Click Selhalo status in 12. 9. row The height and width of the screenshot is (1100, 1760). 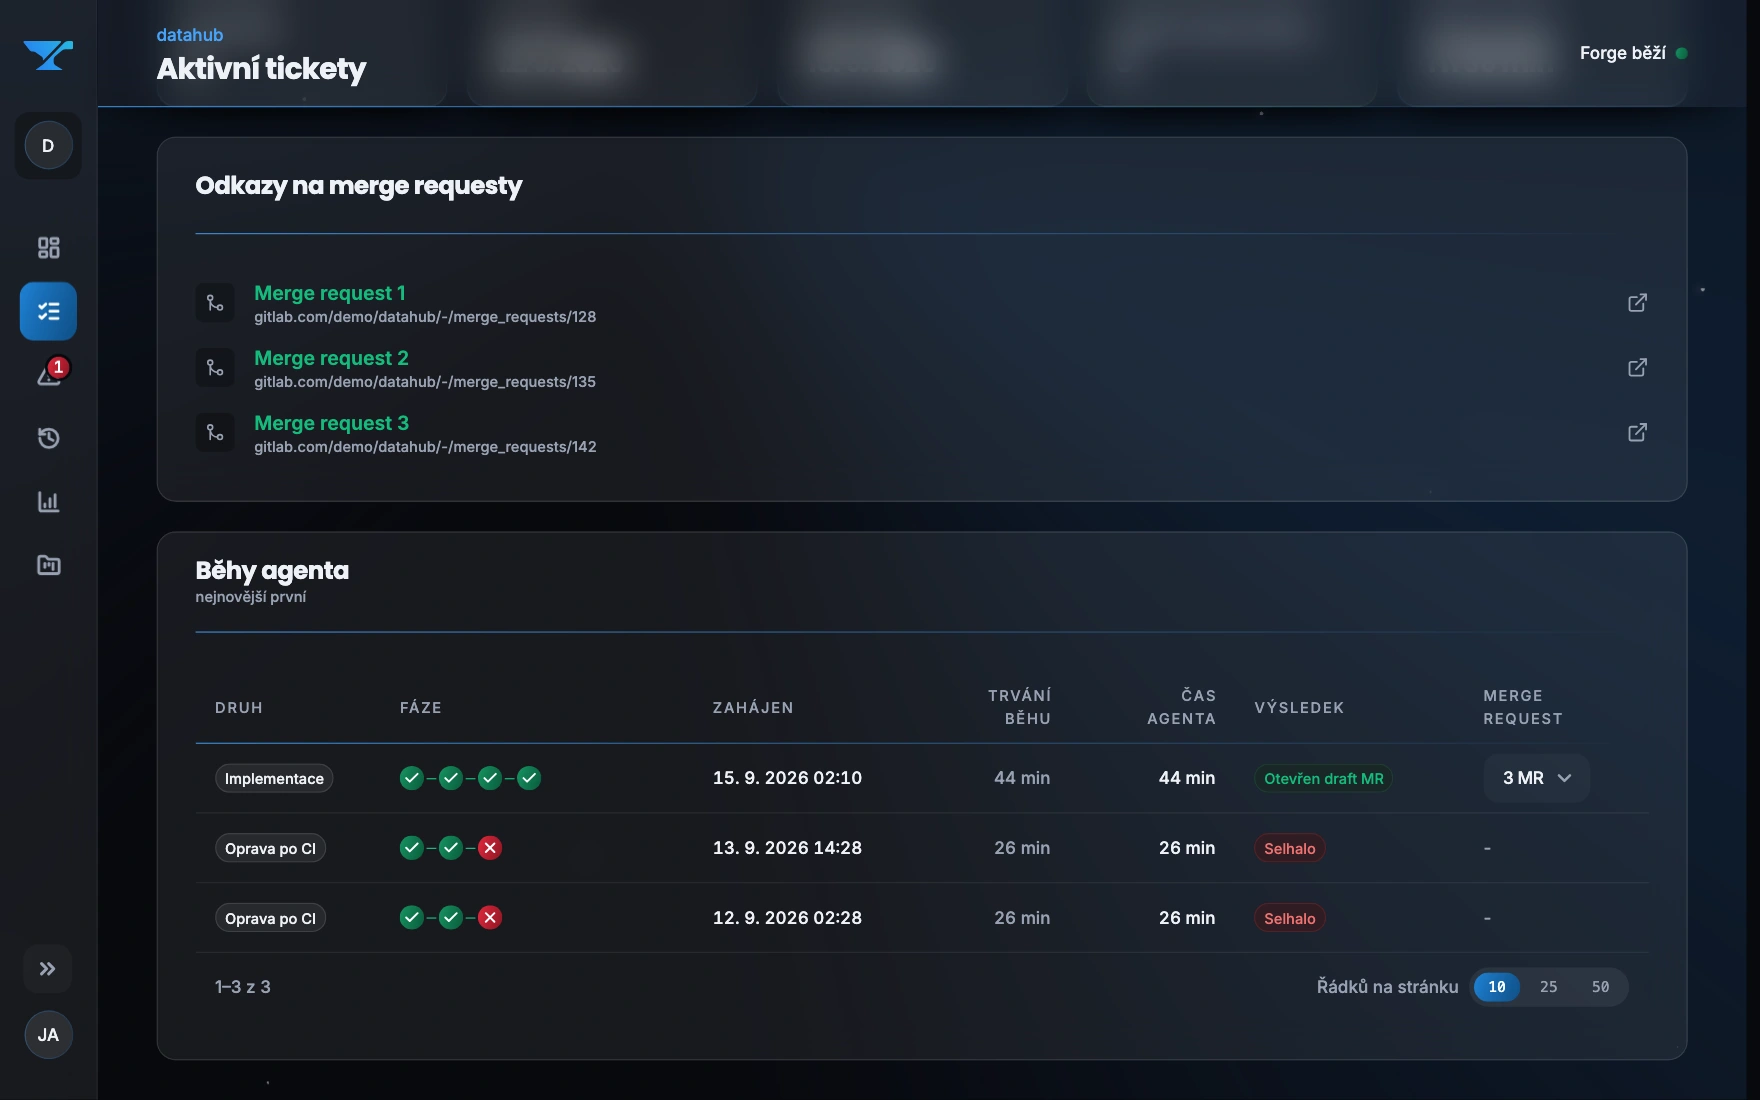(x=1290, y=918)
